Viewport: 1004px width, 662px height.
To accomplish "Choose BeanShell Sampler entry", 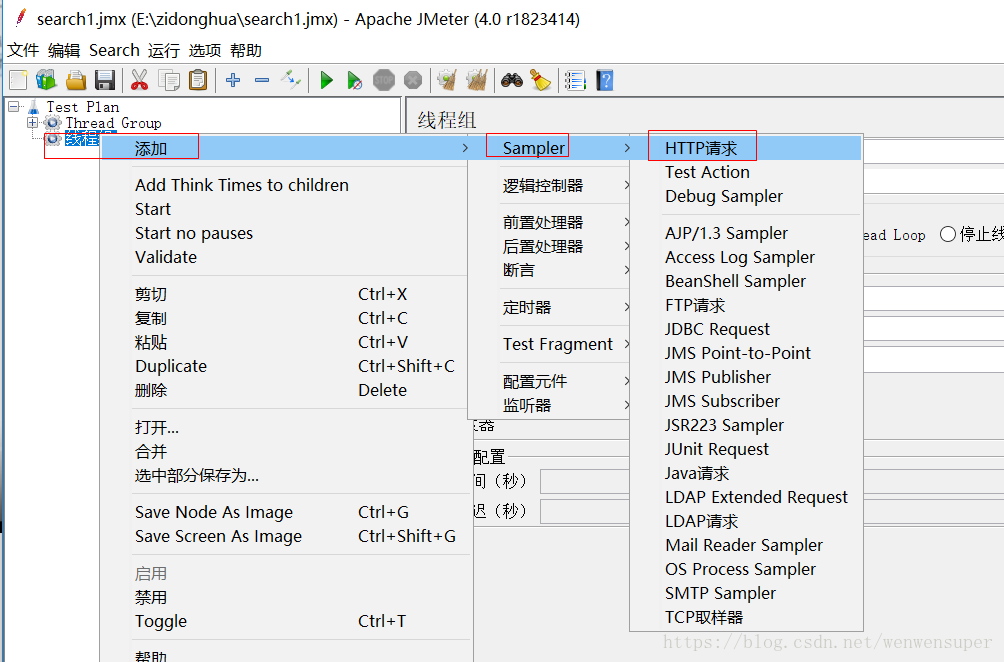I will [747, 281].
